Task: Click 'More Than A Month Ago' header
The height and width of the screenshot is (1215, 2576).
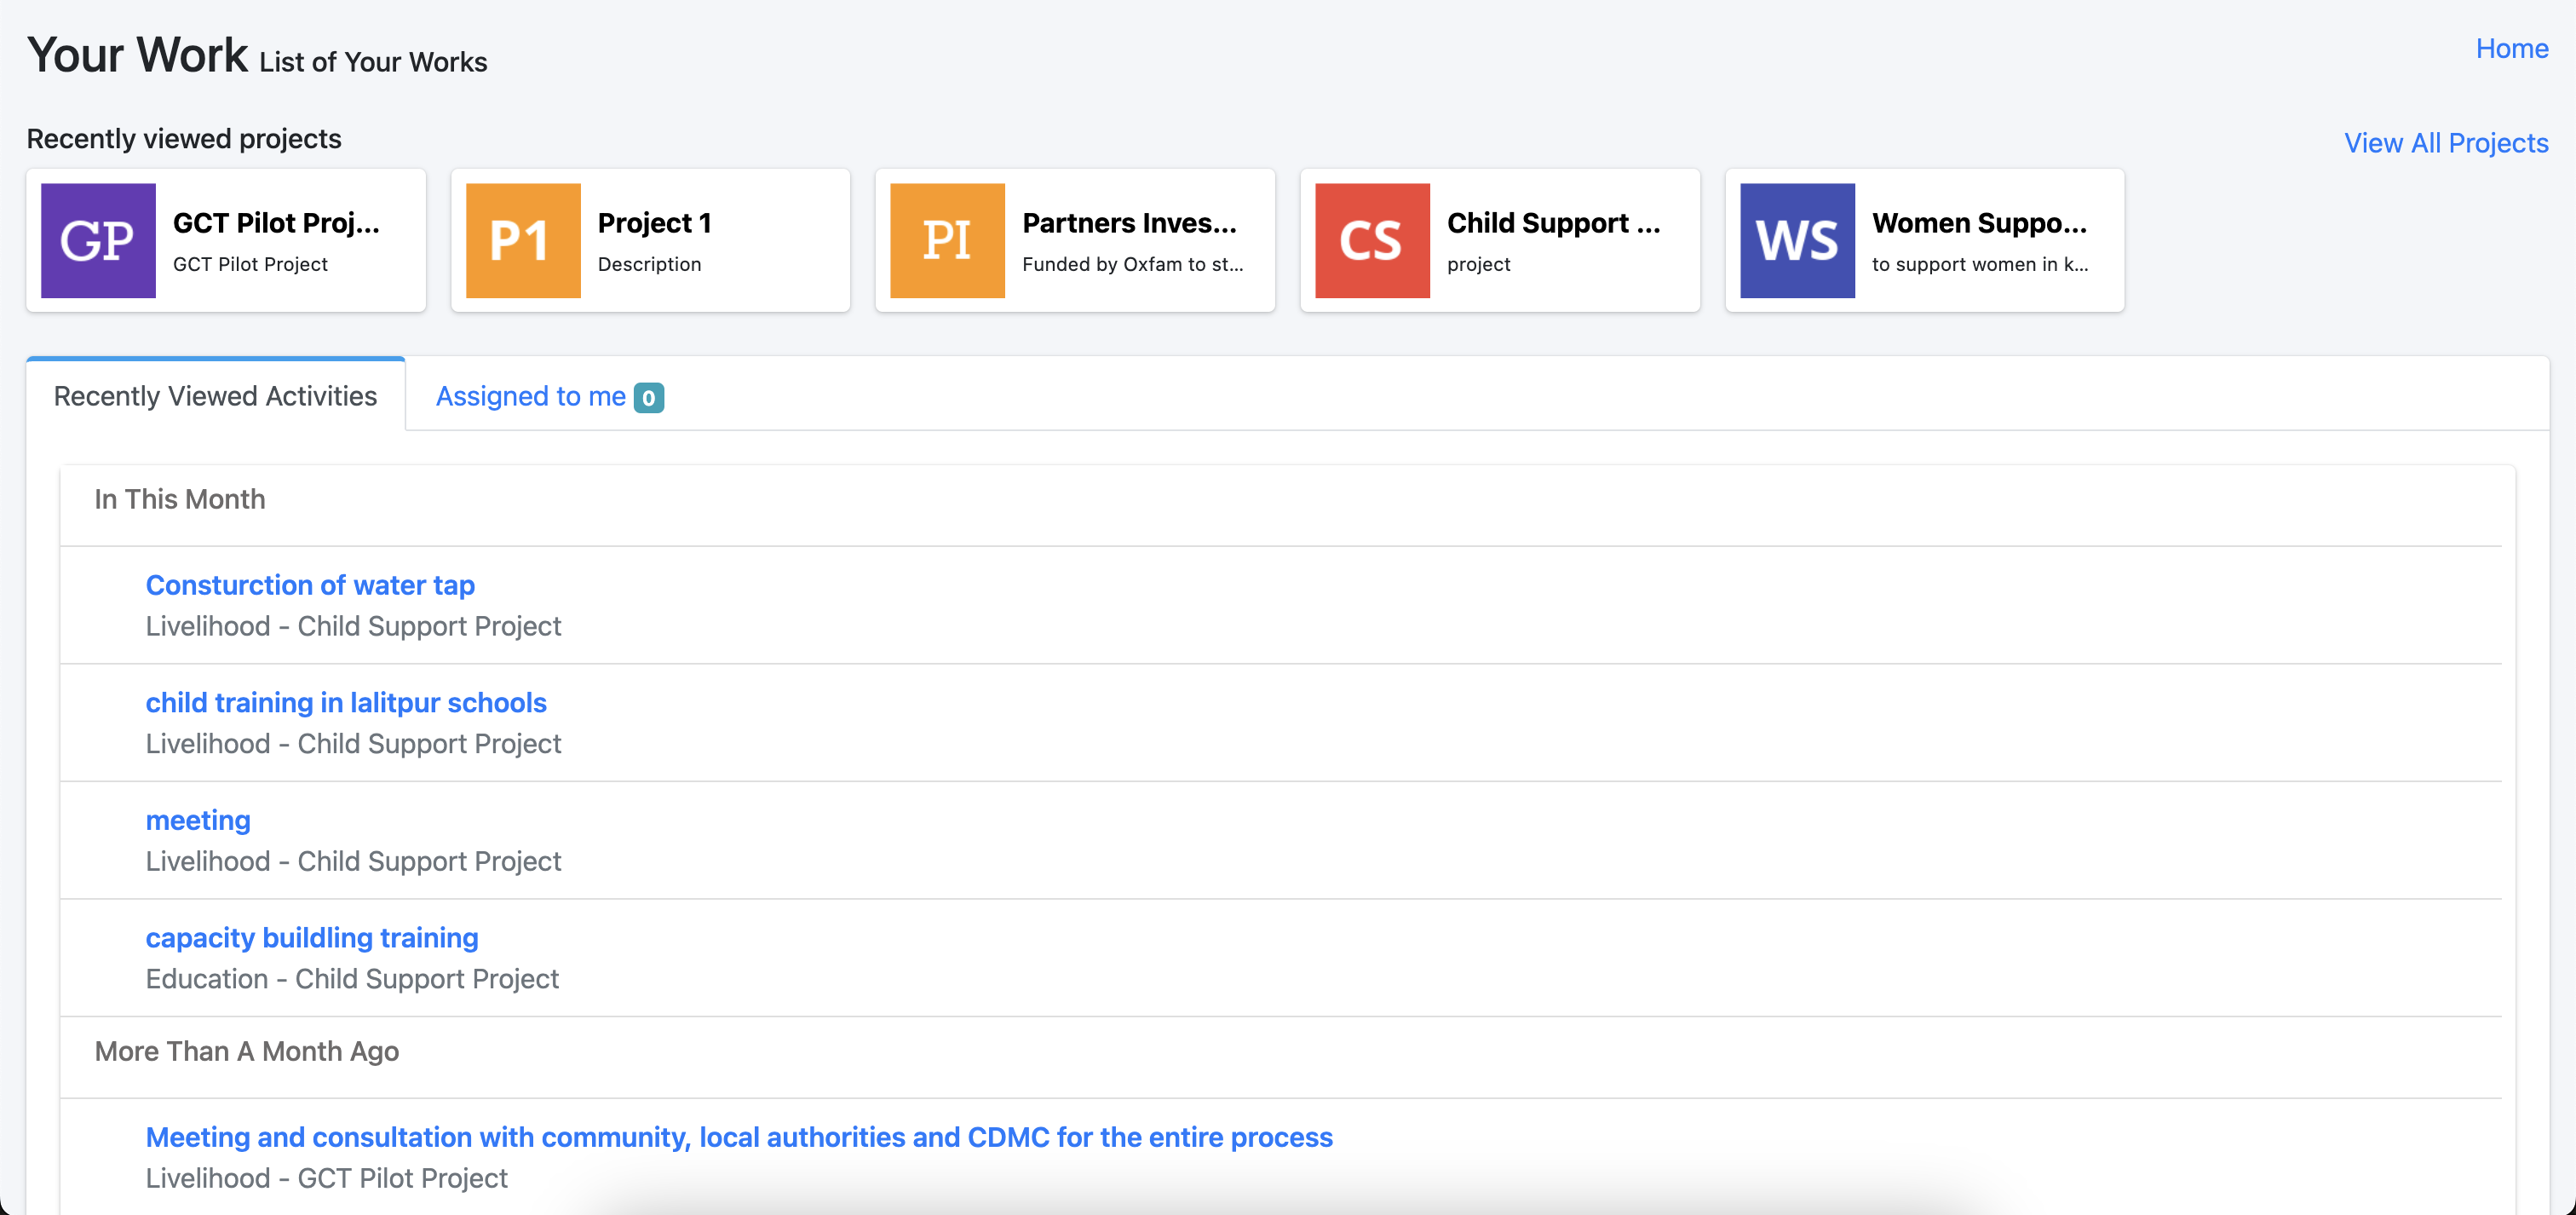Action: 247,1051
